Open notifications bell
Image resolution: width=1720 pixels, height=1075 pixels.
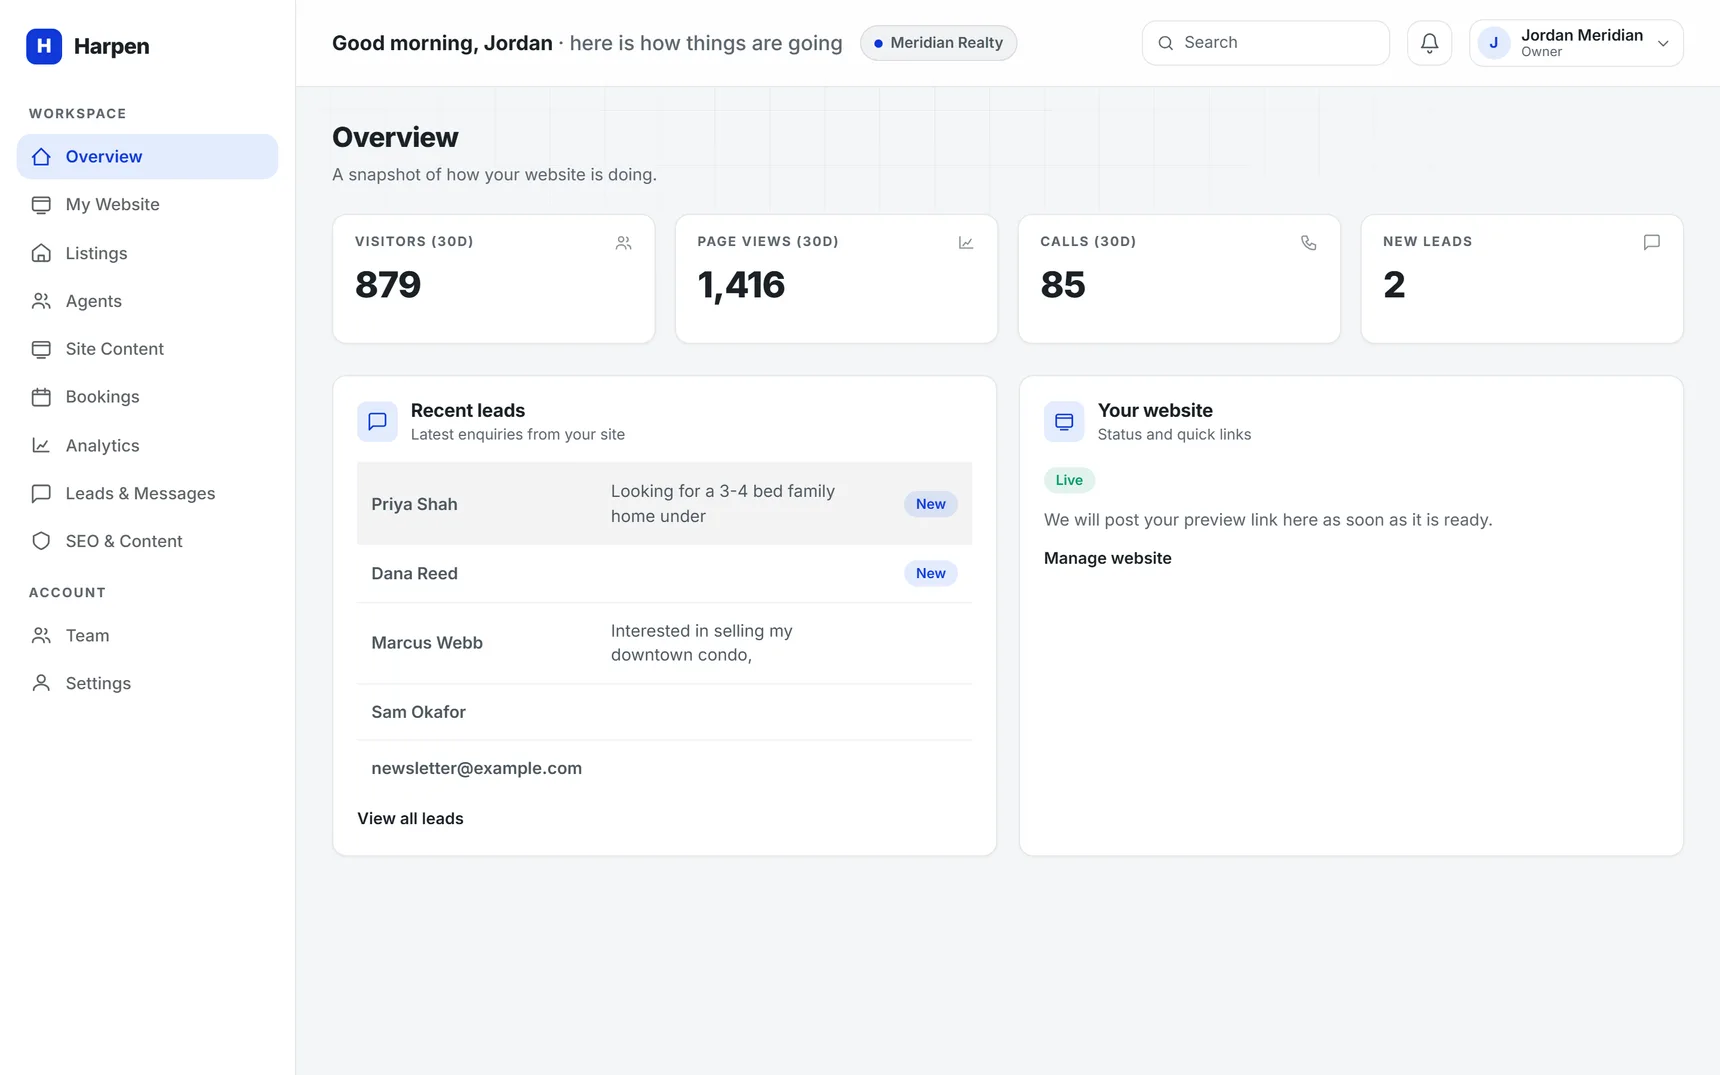pos(1429,43)
